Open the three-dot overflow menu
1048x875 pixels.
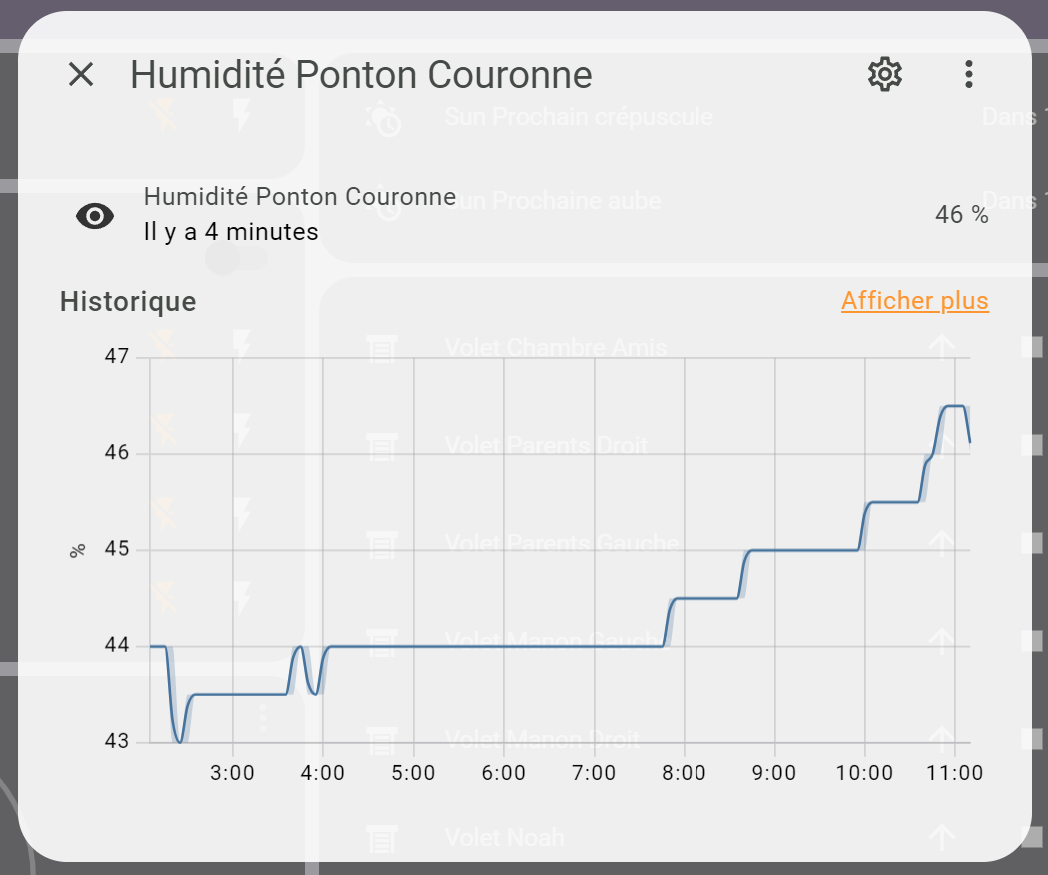(968, 74)
